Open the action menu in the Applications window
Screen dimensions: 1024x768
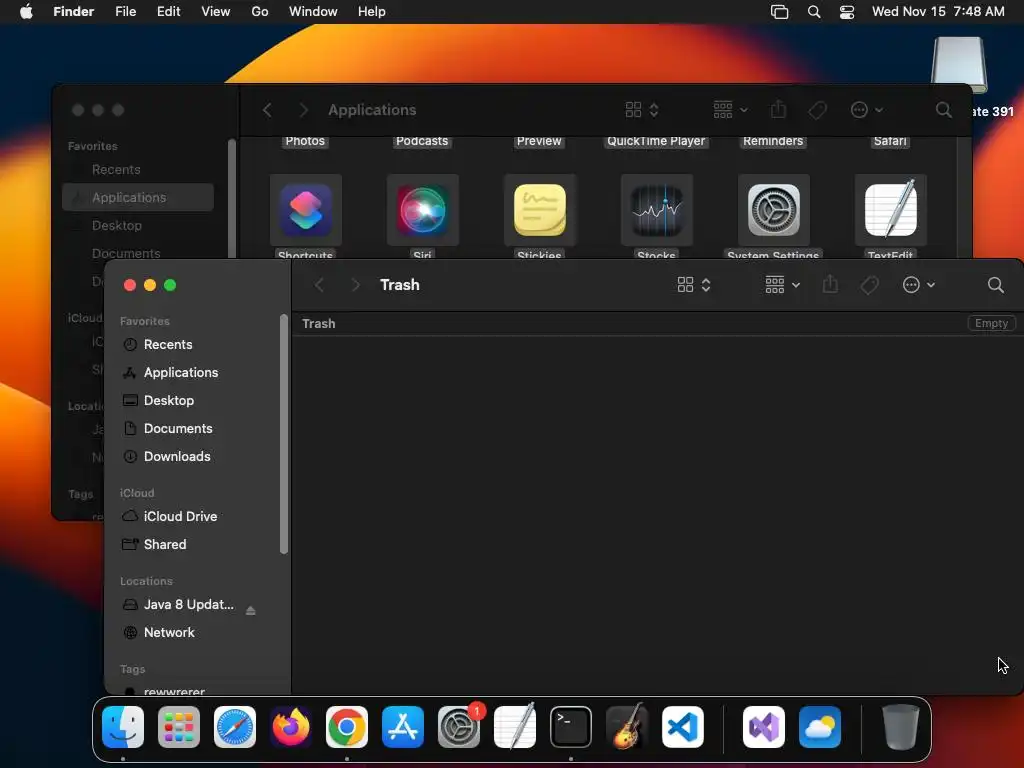(867, 110)
